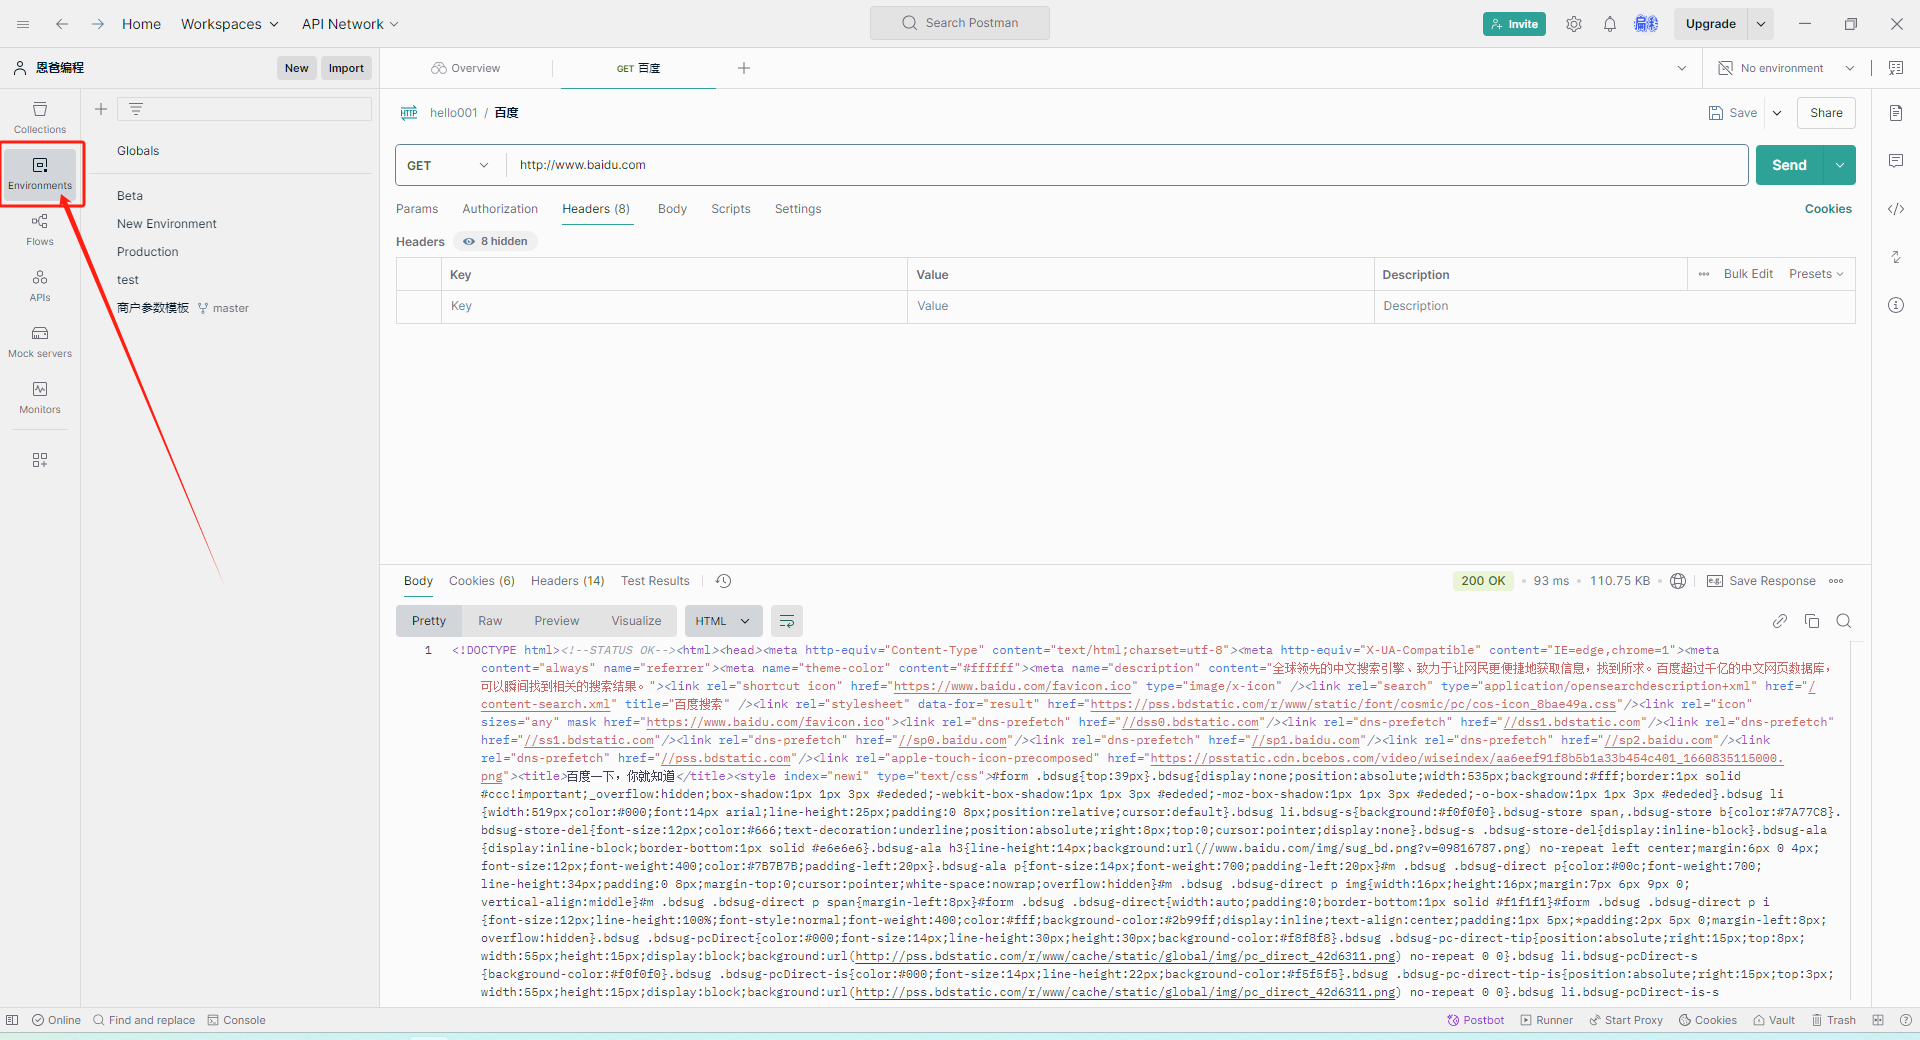Open Postbot from the status bar
Viewport: 1920px width, 1040px height.
(x=1476, y=1020)
